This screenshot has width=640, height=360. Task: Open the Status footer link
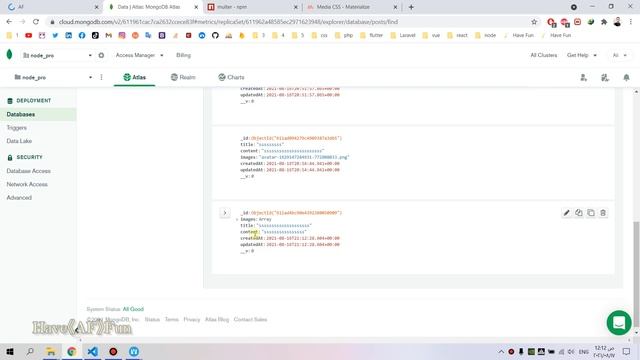[152, 320]
